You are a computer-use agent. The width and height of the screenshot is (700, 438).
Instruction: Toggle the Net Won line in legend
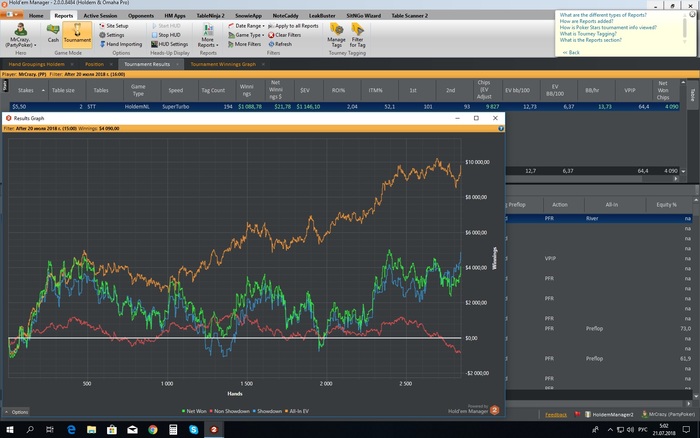(x=193, y=411)
